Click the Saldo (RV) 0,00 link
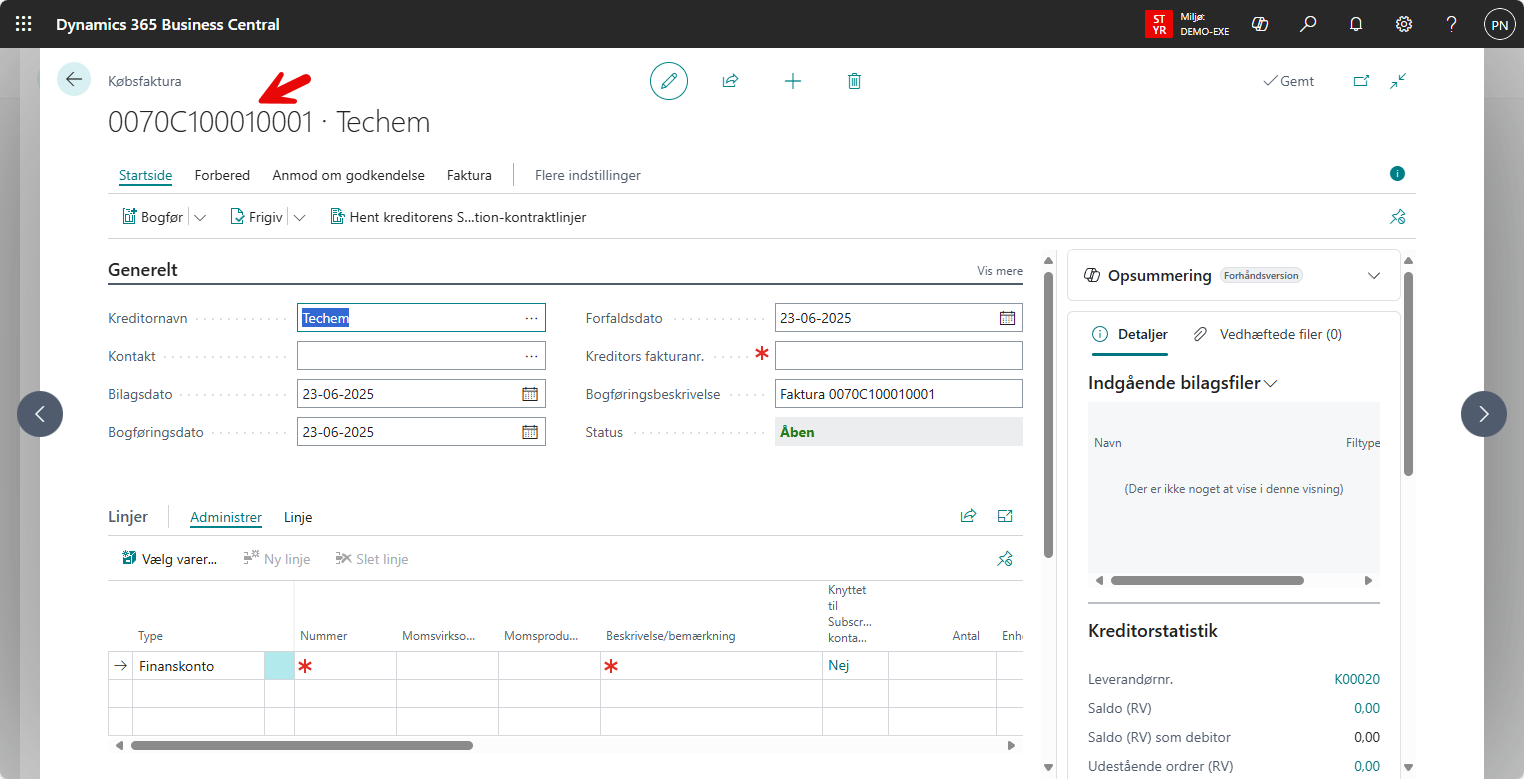 click(x=1366, y=708)
